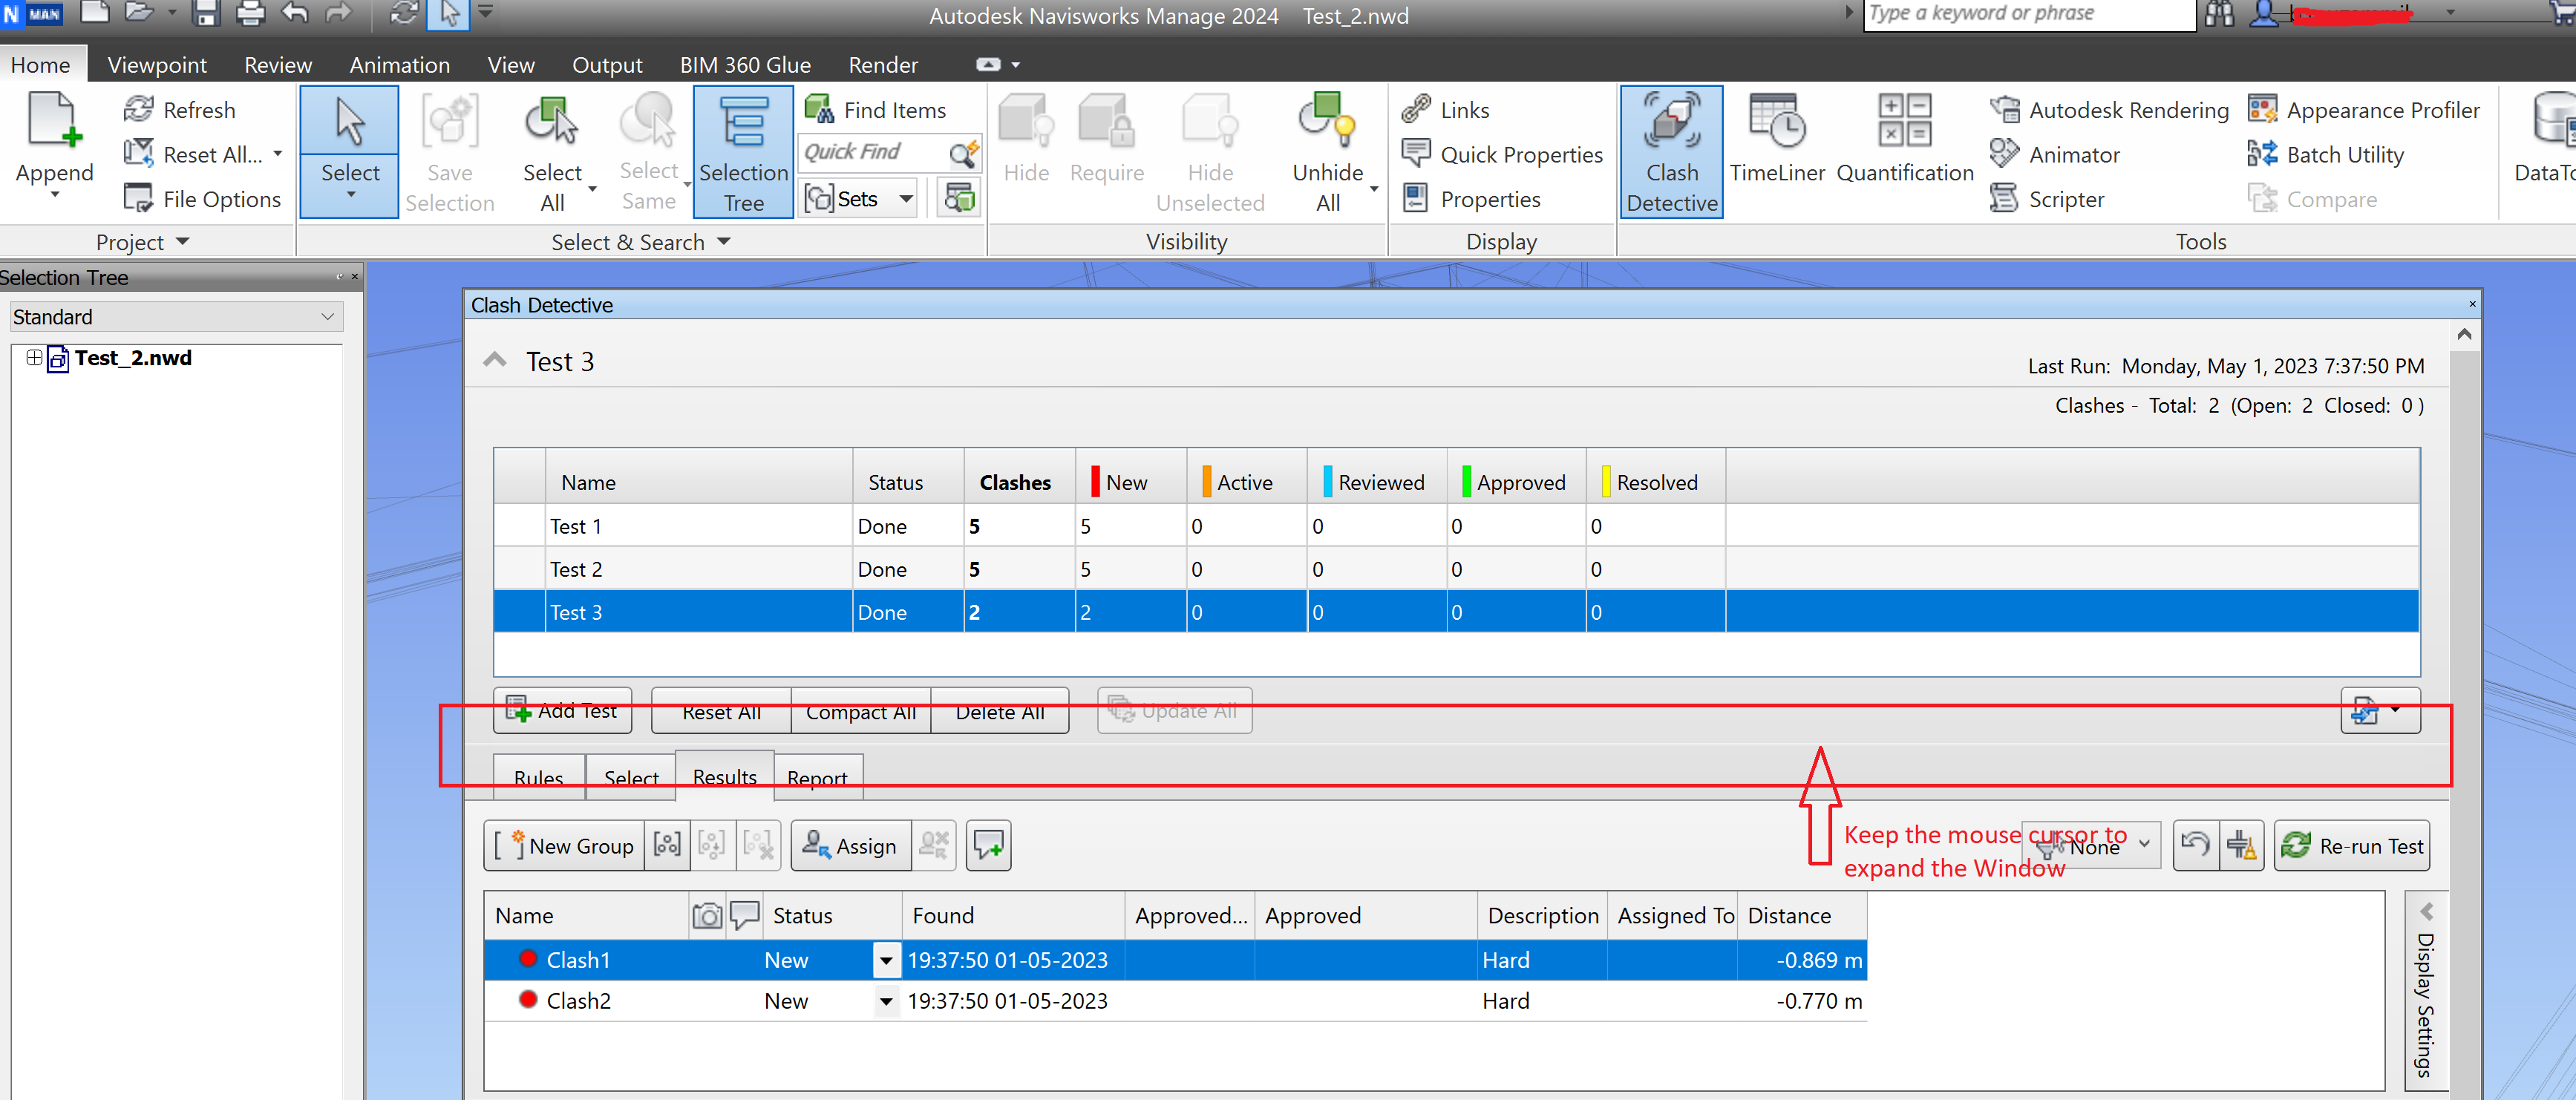The image size is (2576, 1100).
Task: Select the Test 1 row in tests table
Action: pos(1456,526)
